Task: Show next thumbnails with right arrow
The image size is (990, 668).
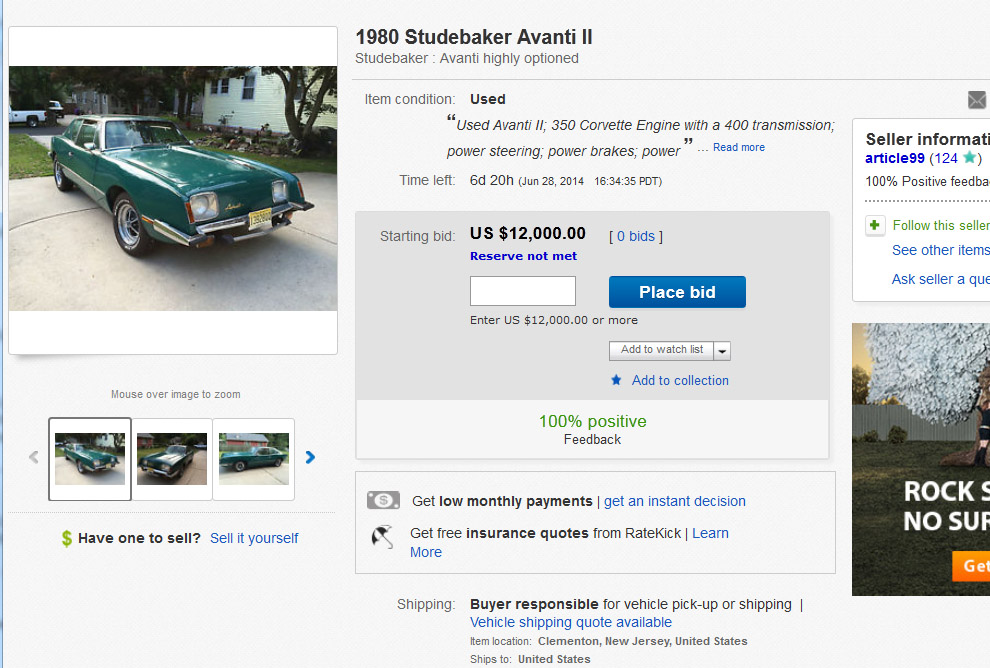Action: tap(310, 457)
